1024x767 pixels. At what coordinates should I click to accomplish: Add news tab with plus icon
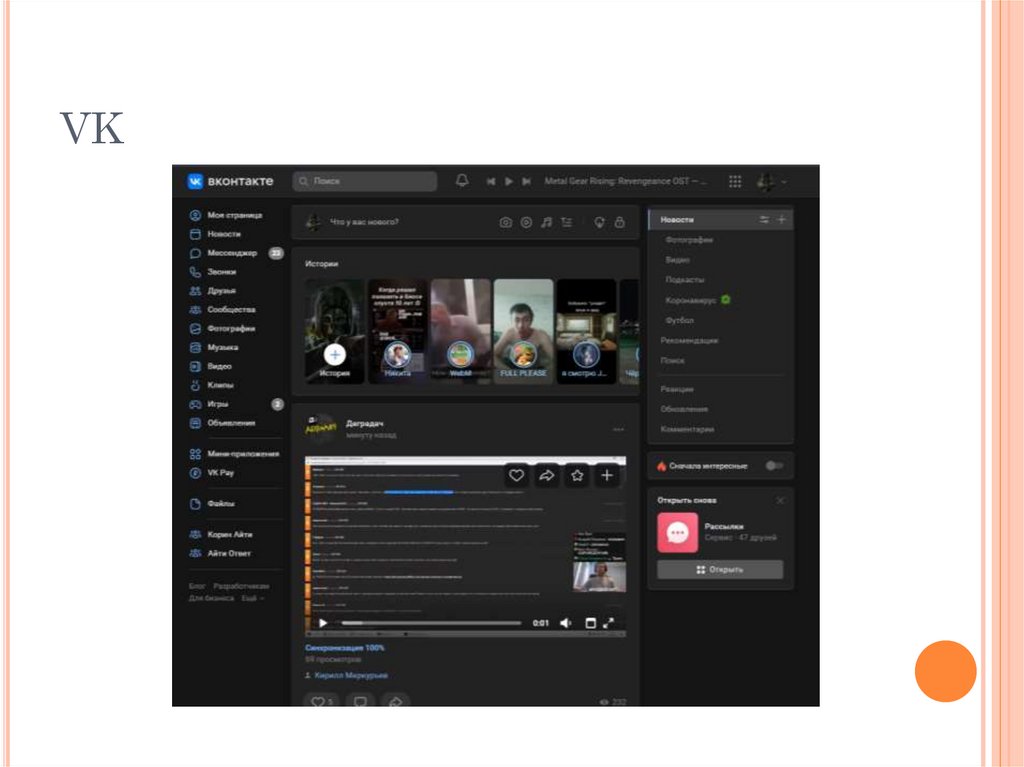click(781, 220)
